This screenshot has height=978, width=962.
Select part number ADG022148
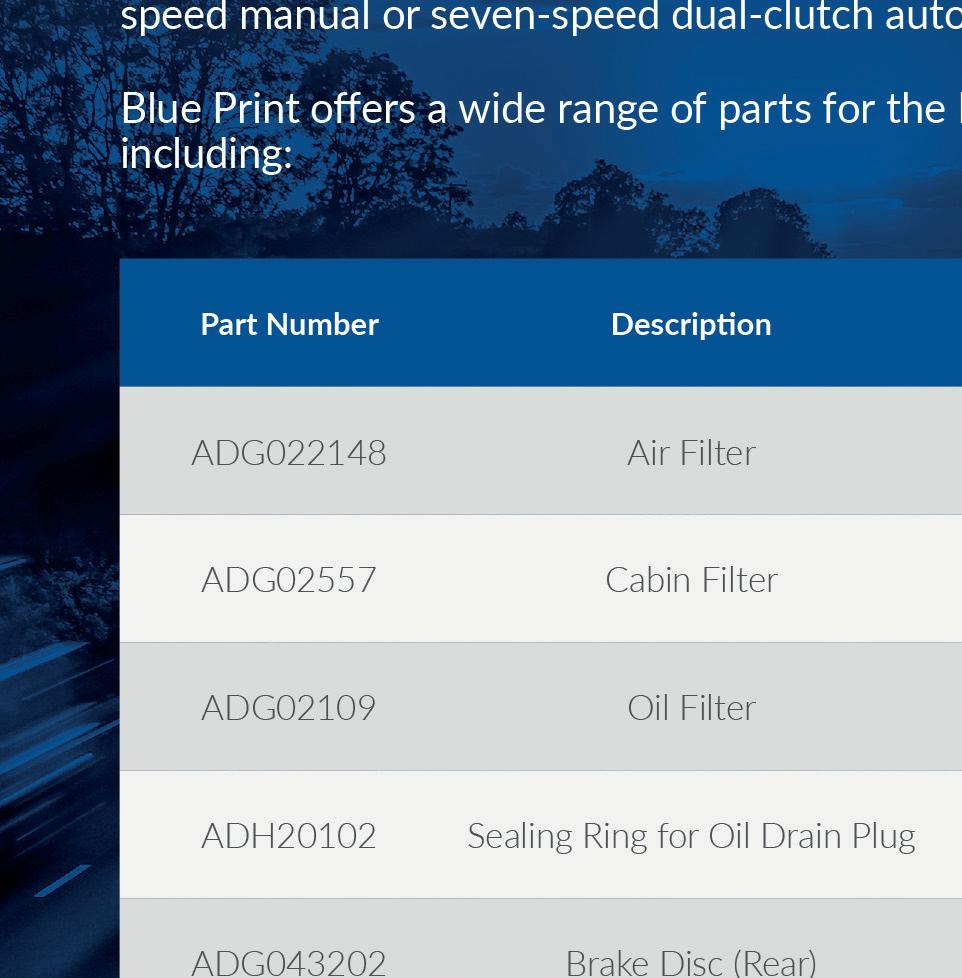(x=289, y=453)
